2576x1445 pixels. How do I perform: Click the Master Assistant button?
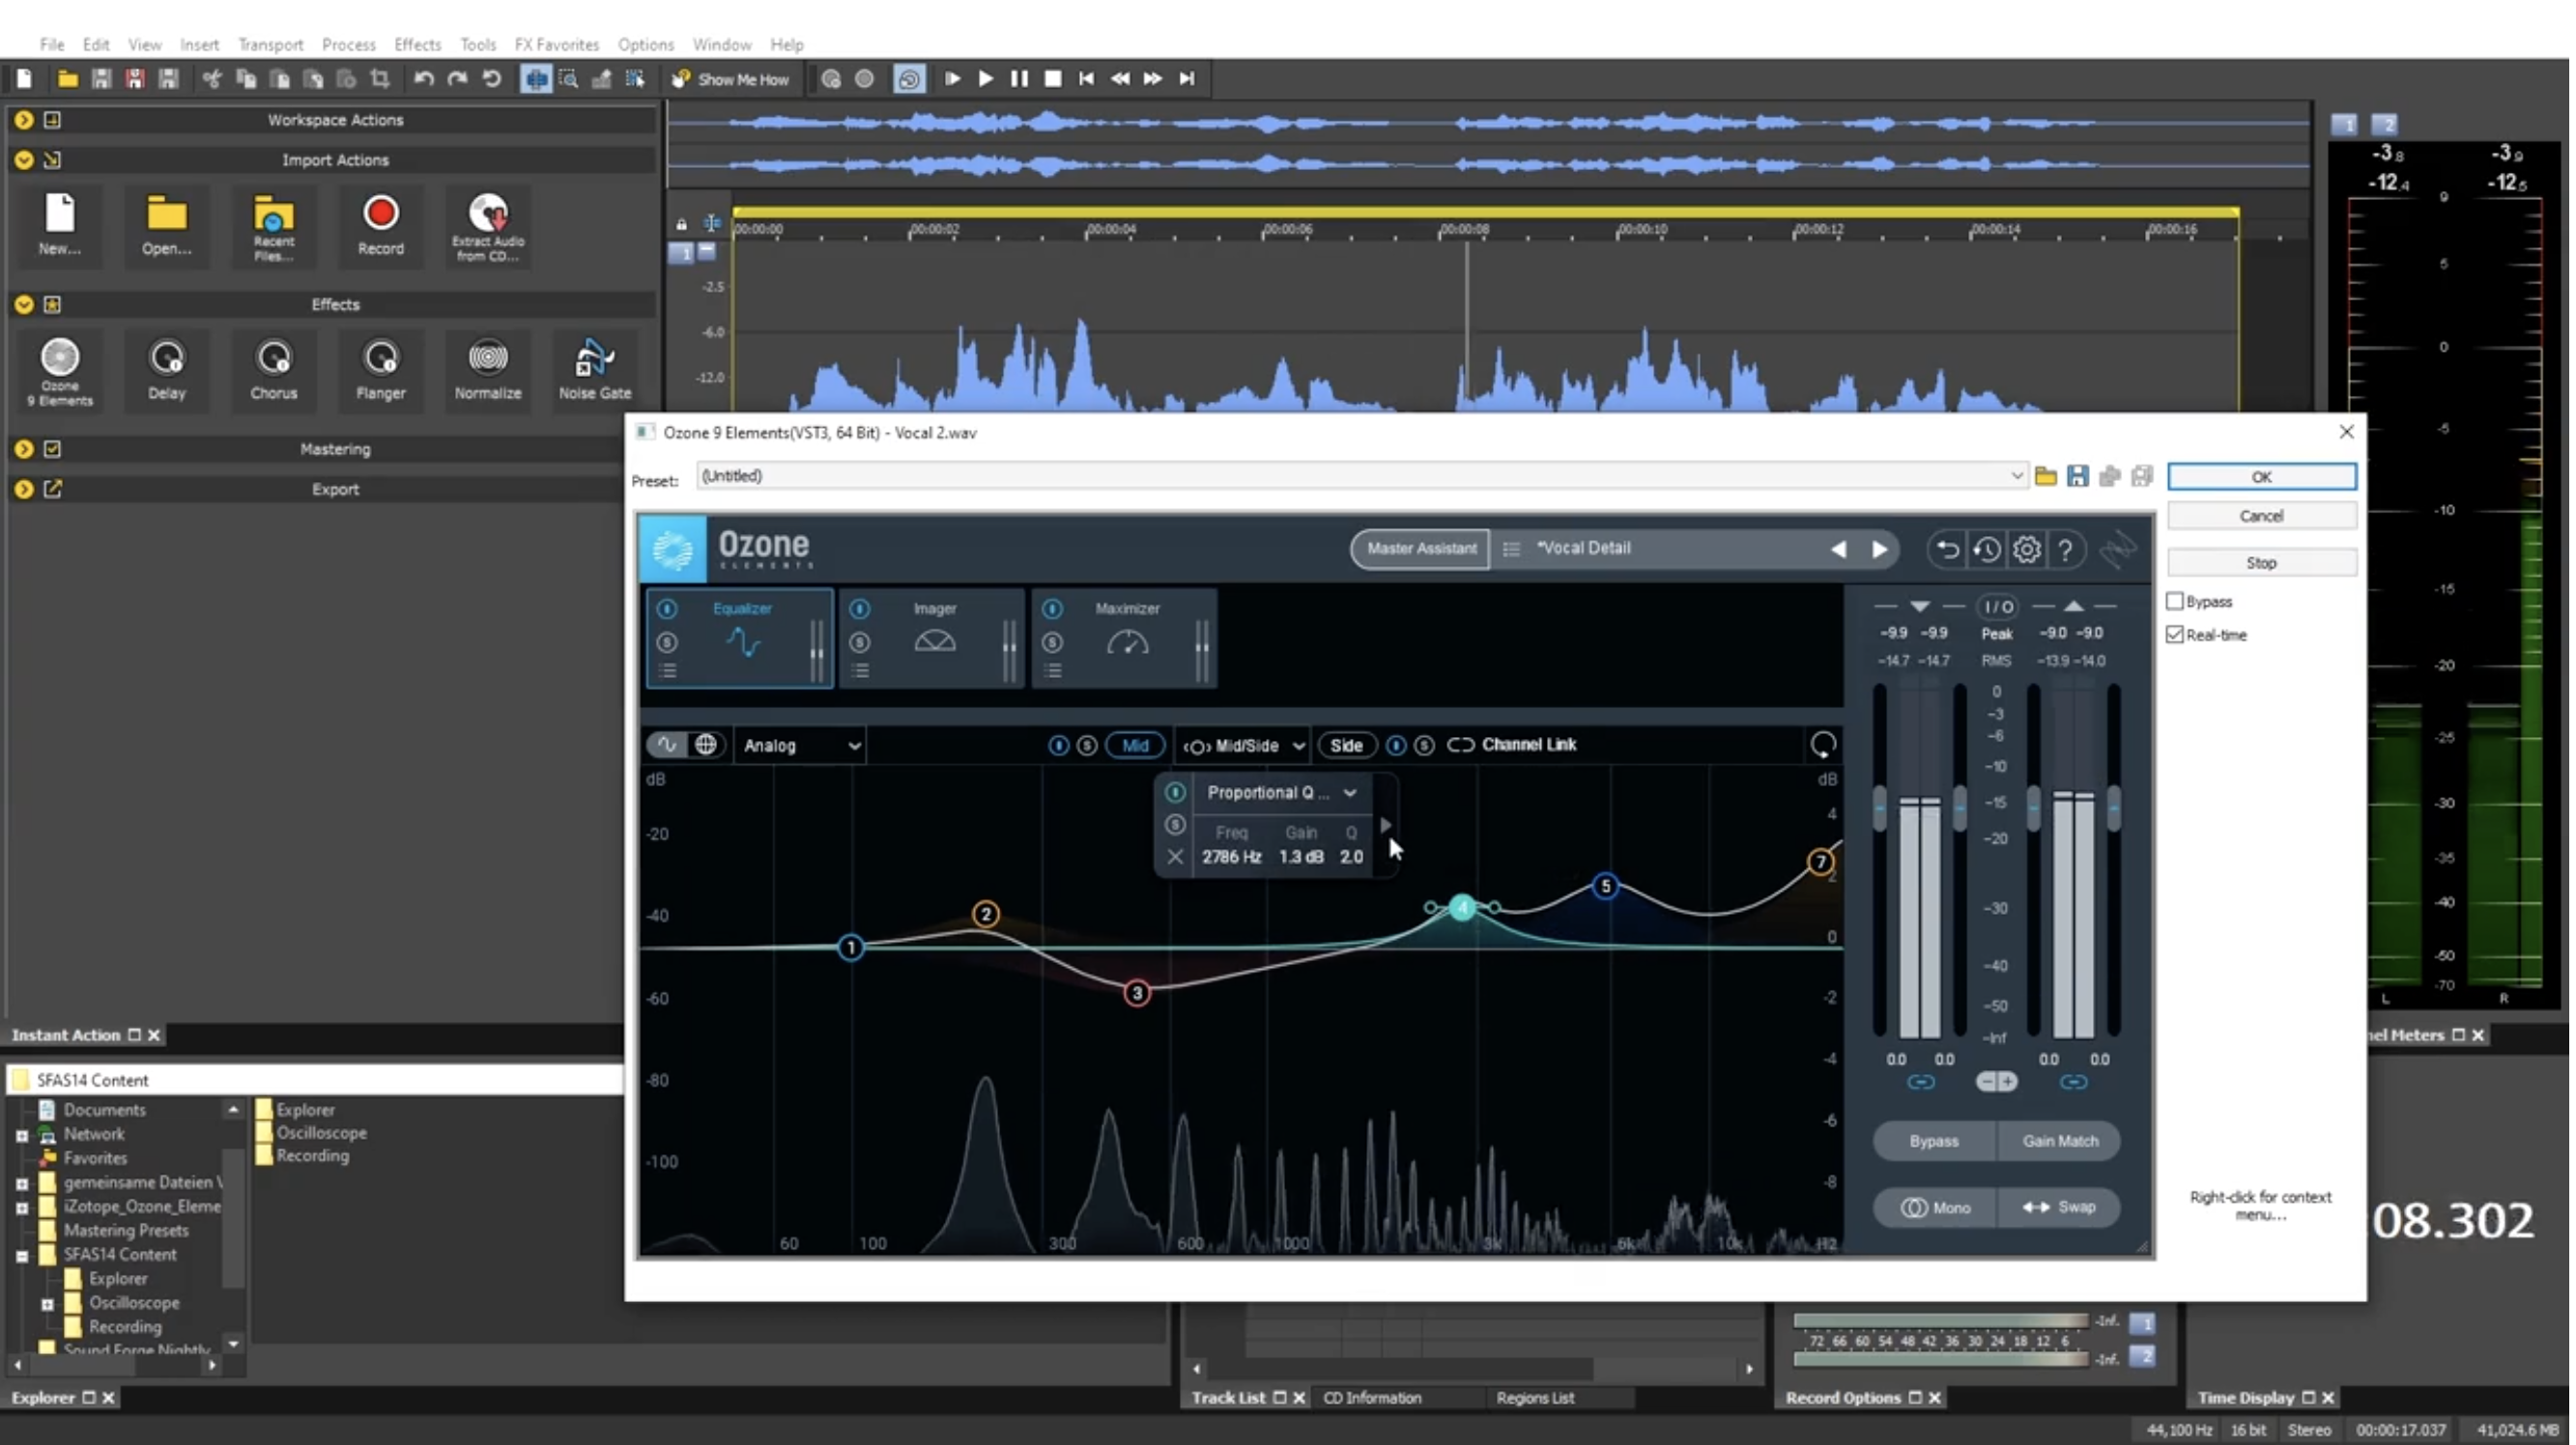tap(1420, 548)
